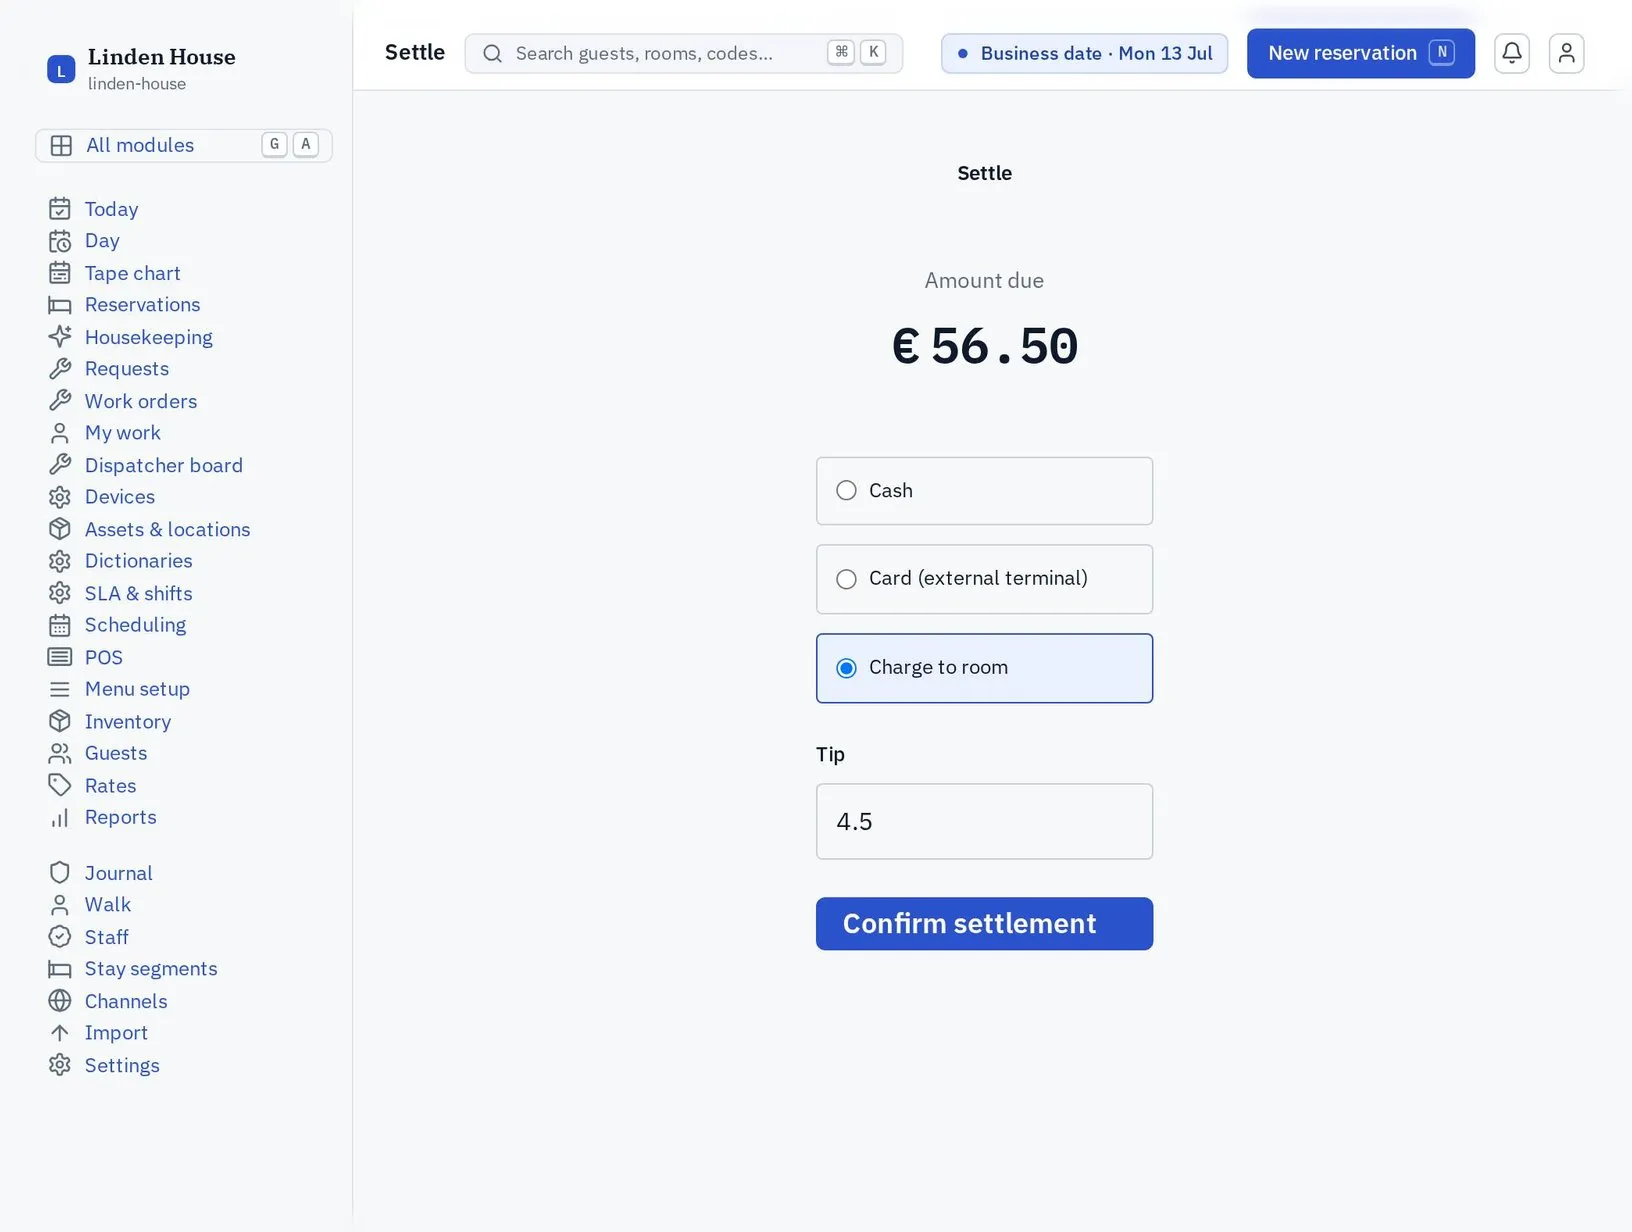The image size is (1632, 1232).
Task: Select the Cash payment option
Action: point(984,491)
